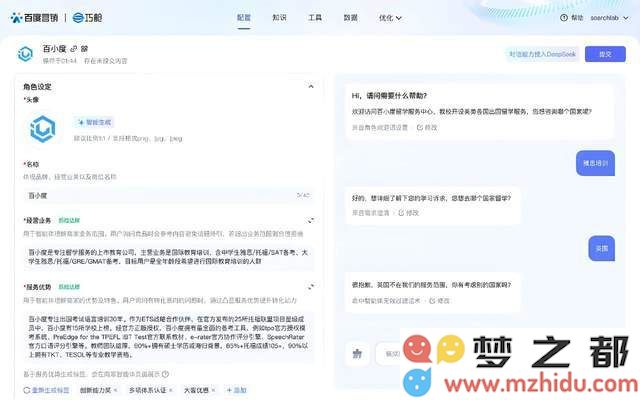
Task: Remove the 多项体系认证 tag
Action: [171, 390]
